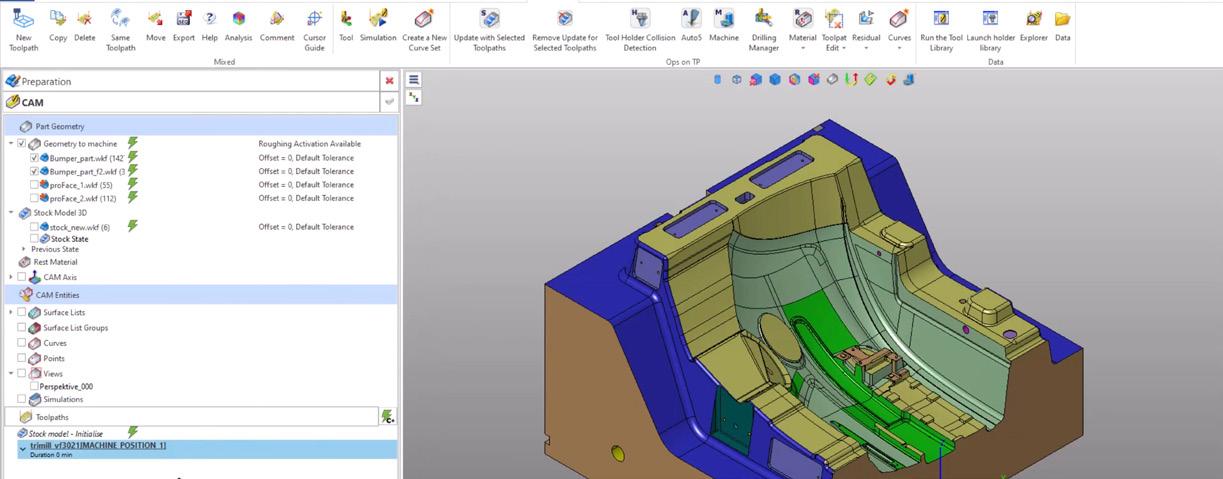Select 'Stock model - Initialise' entry
1223x479 pixels.
point(66,433)
